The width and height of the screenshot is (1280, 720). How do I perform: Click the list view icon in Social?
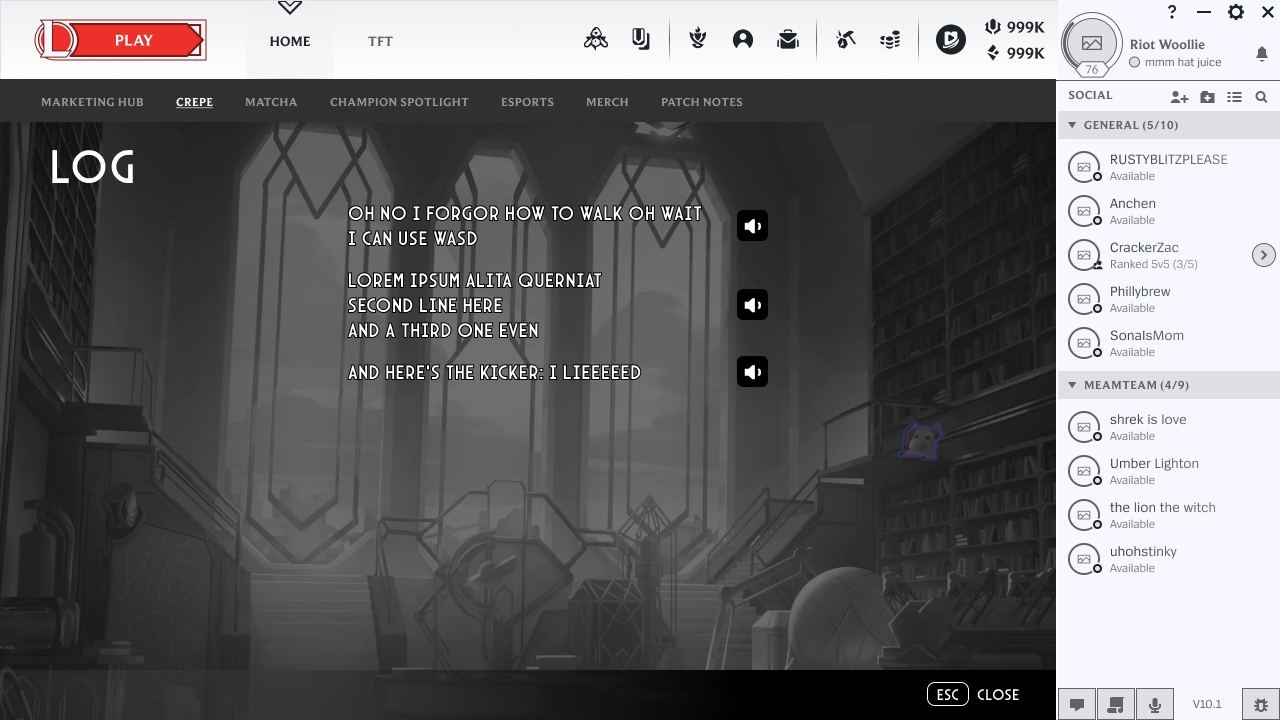point(1235,97)
